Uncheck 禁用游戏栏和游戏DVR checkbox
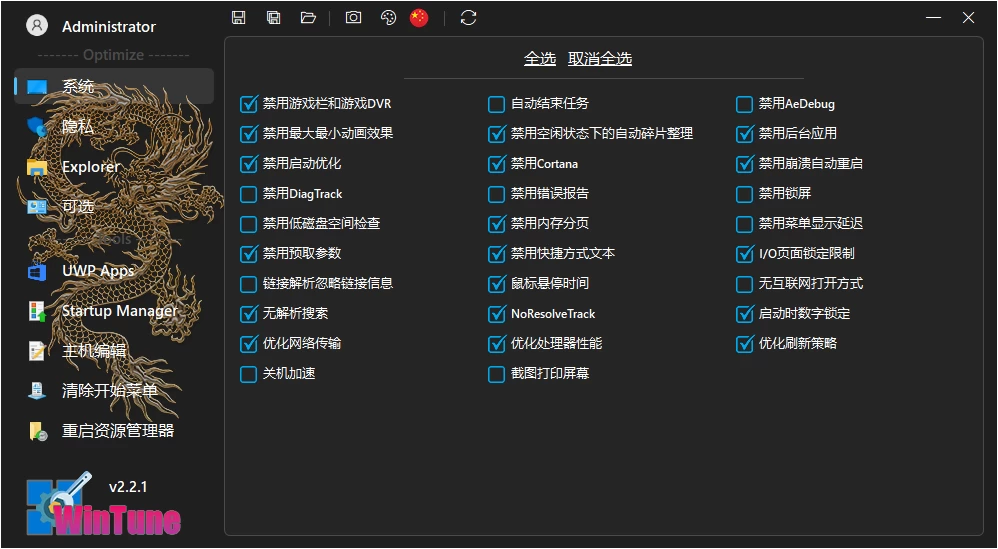This screenshot has width=998, height=549. pos(249,104)
